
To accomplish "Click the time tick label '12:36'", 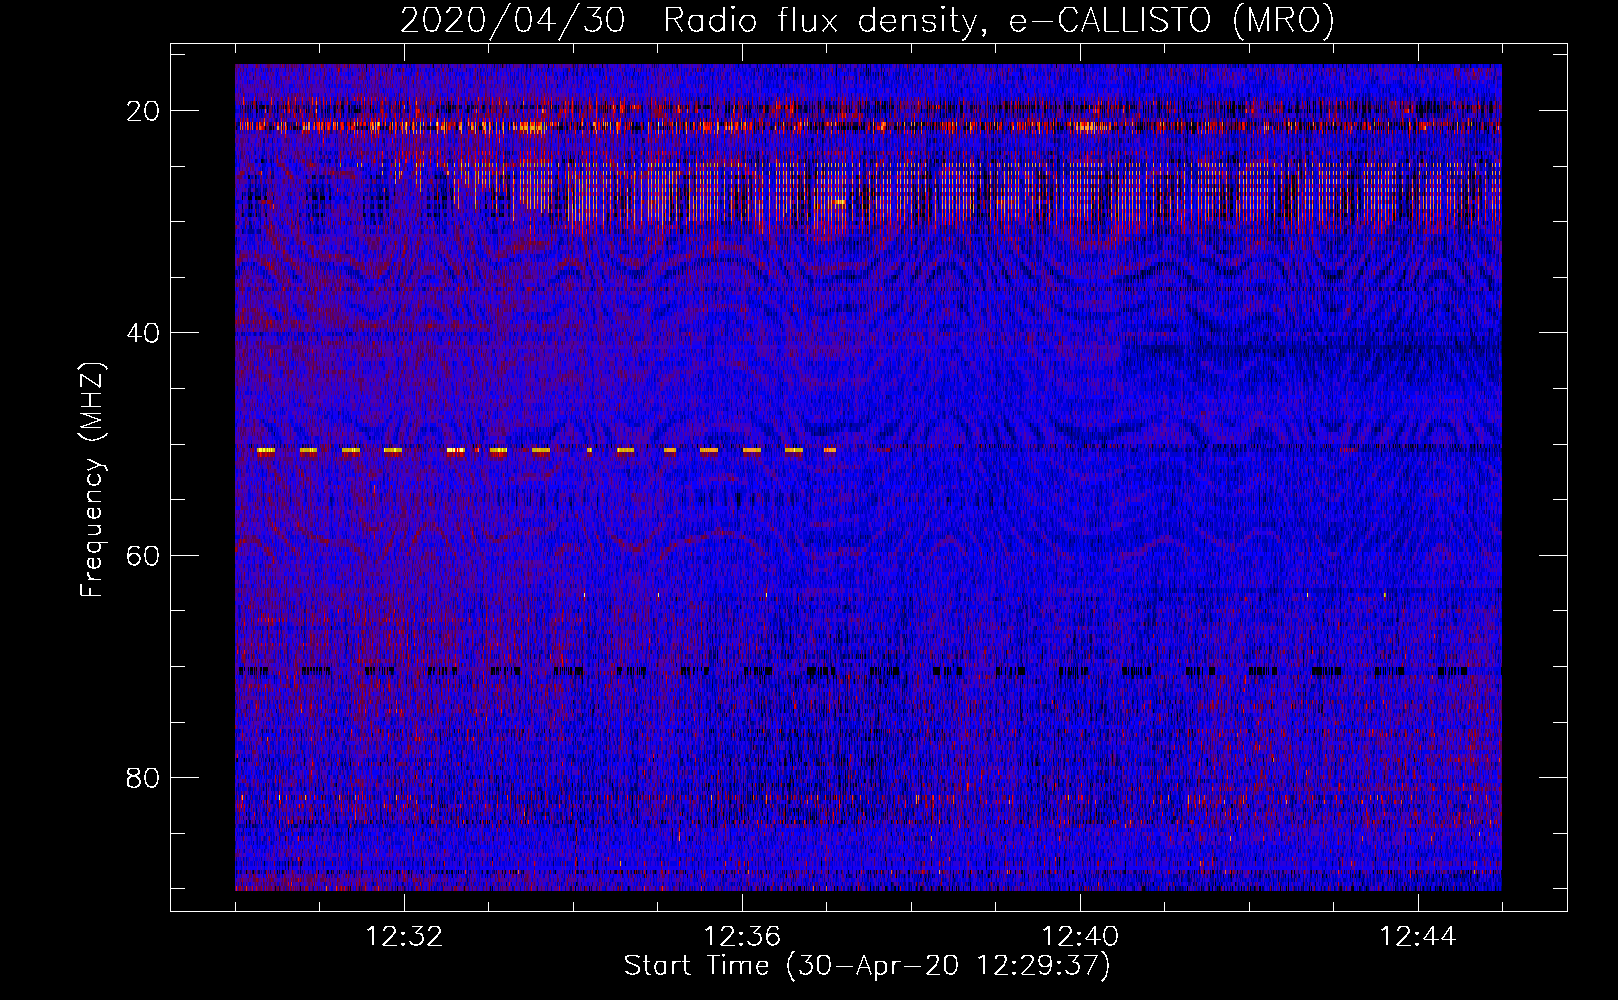I will (x=742, y=937).
